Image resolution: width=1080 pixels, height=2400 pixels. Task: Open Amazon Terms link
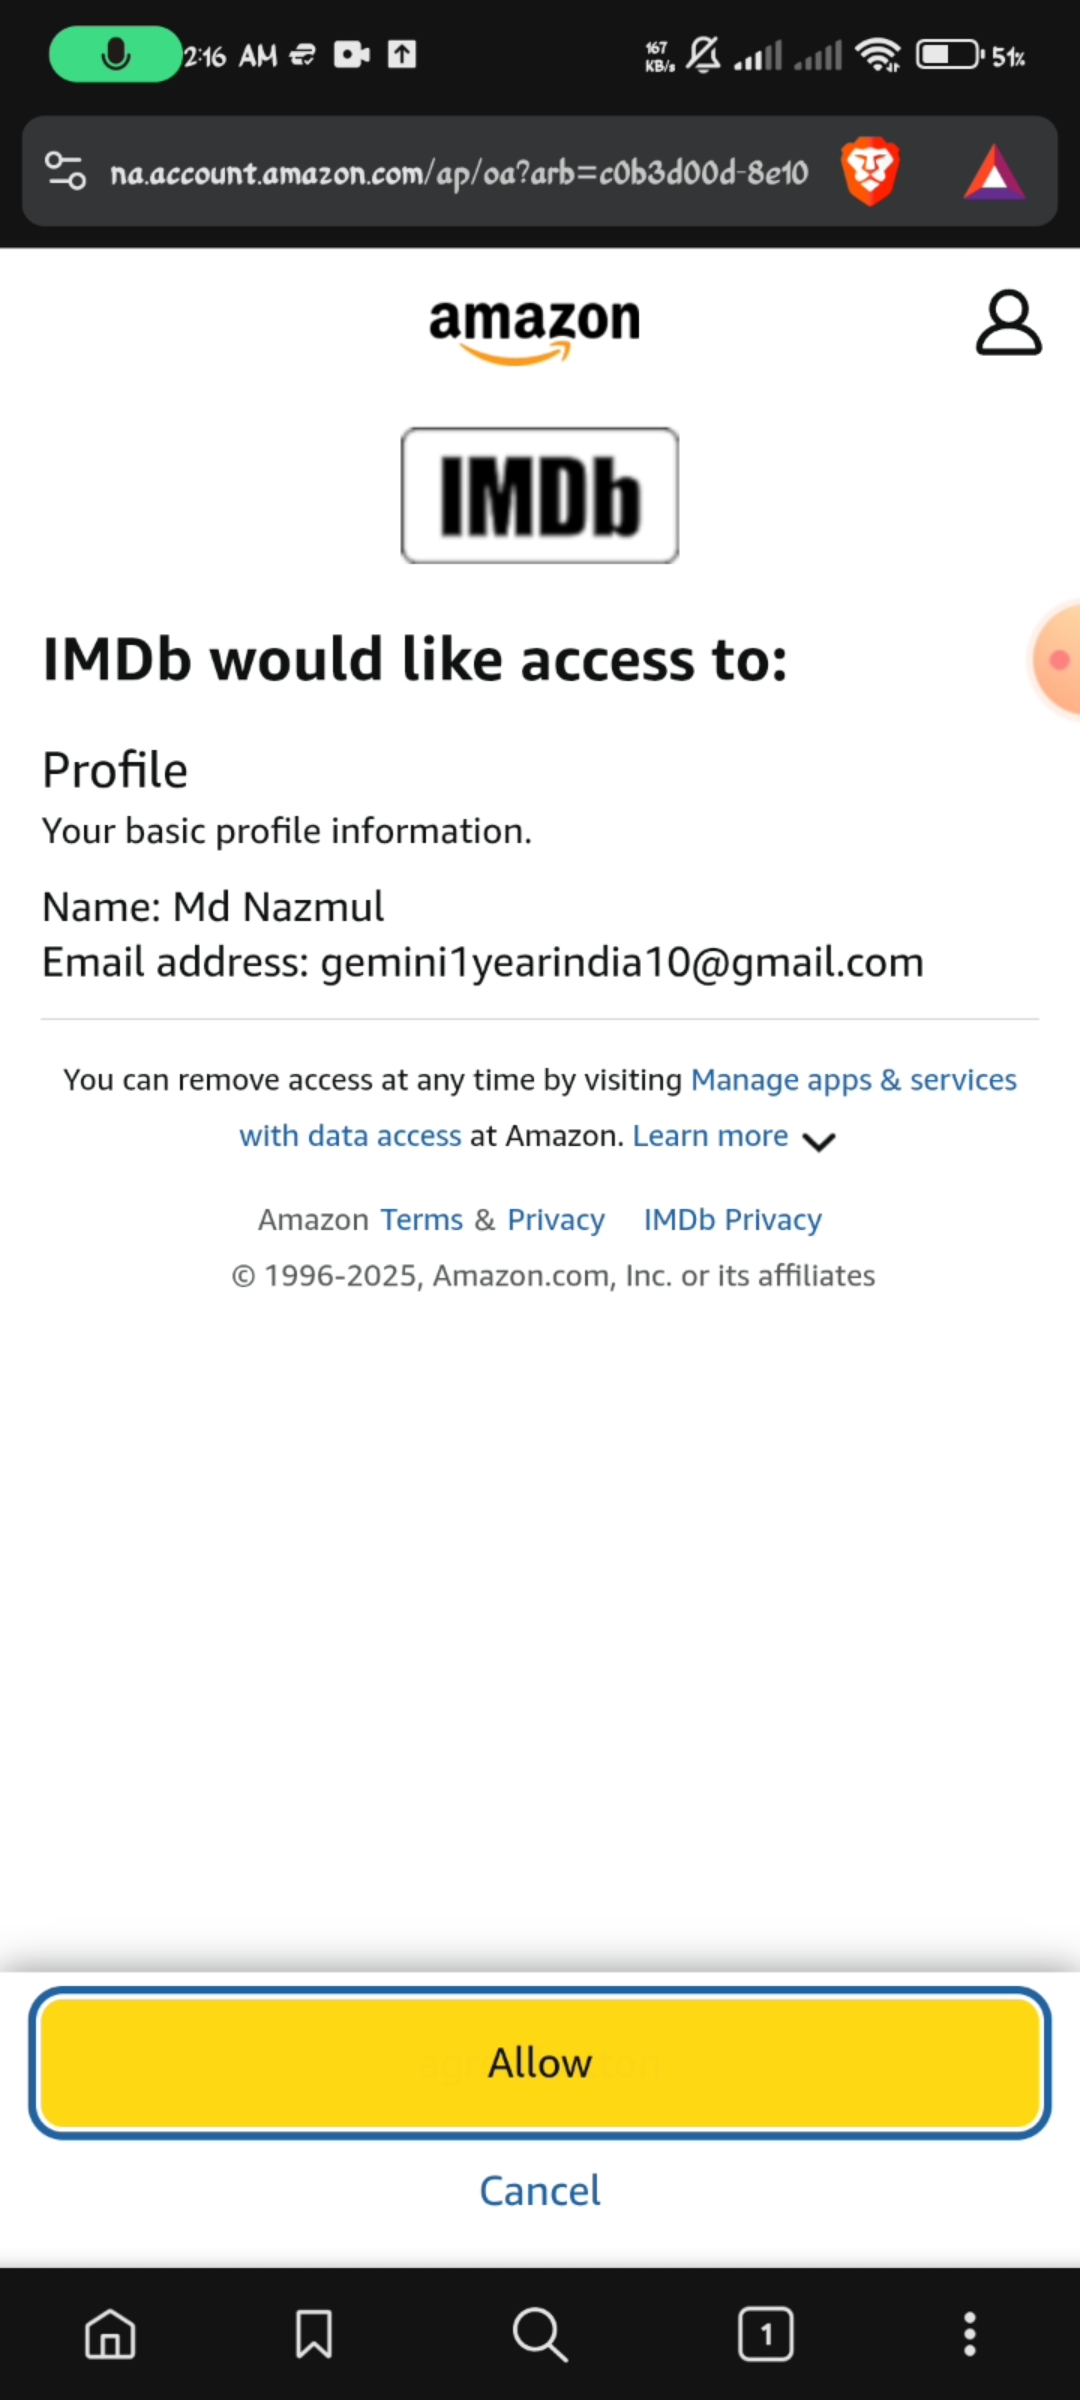tap(421, 1220)
